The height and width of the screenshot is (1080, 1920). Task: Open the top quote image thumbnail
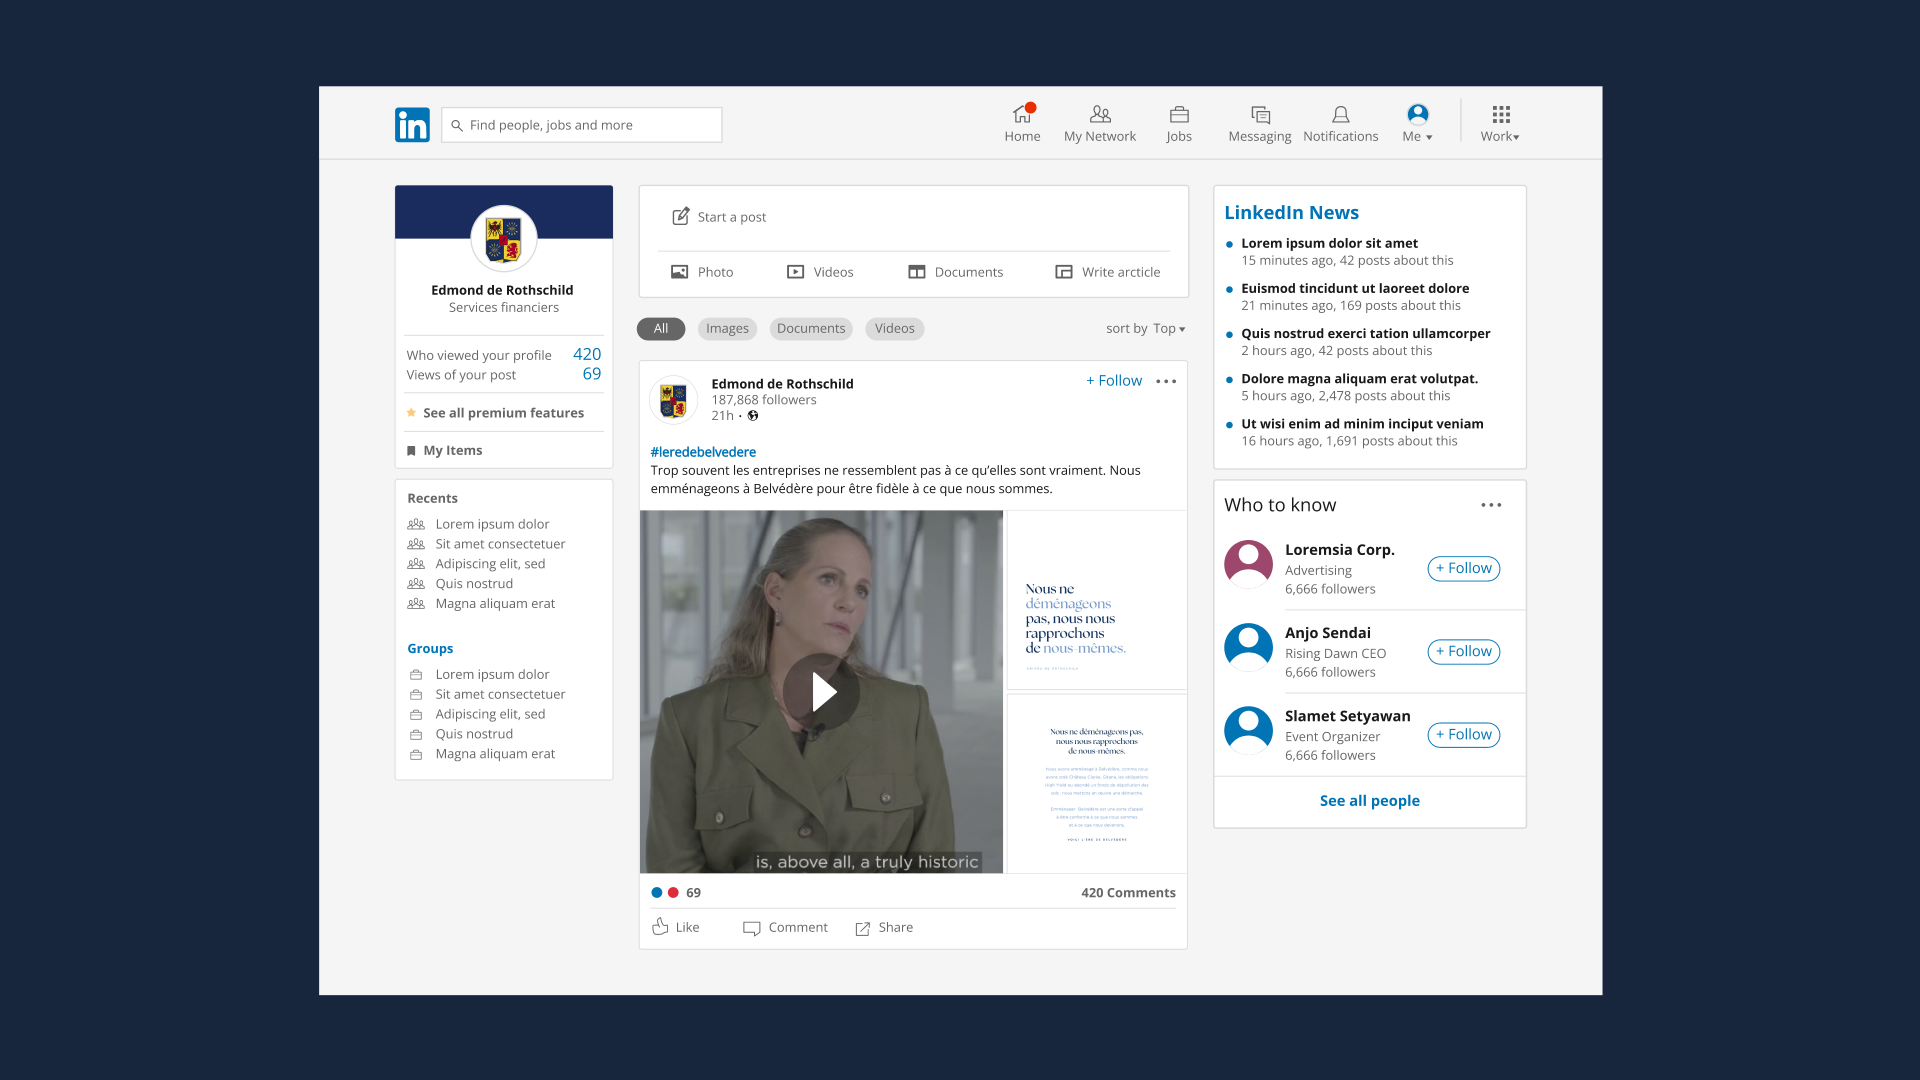click(x=1097, y=600)
